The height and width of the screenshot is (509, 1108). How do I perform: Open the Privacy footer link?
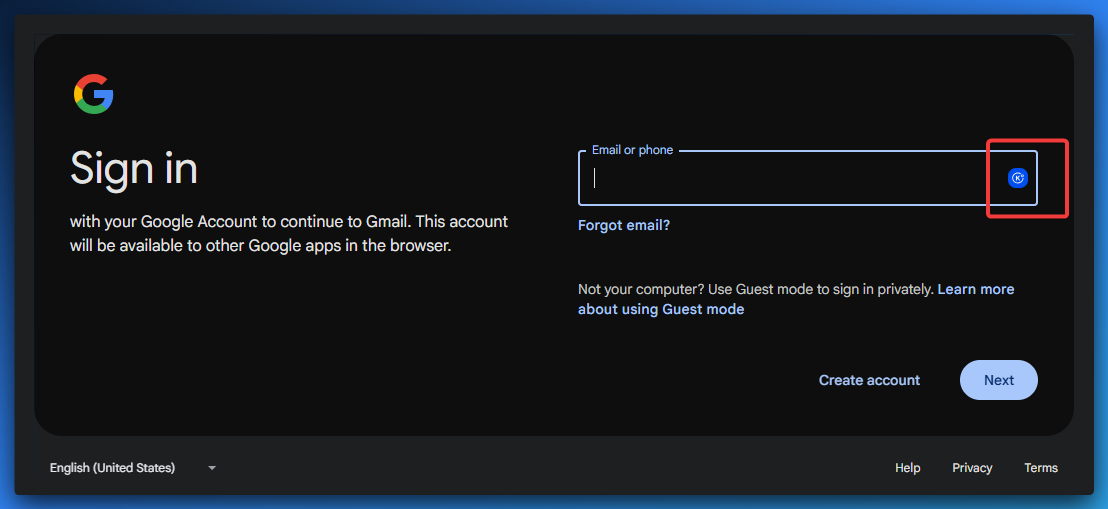pyautogui.click(x=972, y=467)
